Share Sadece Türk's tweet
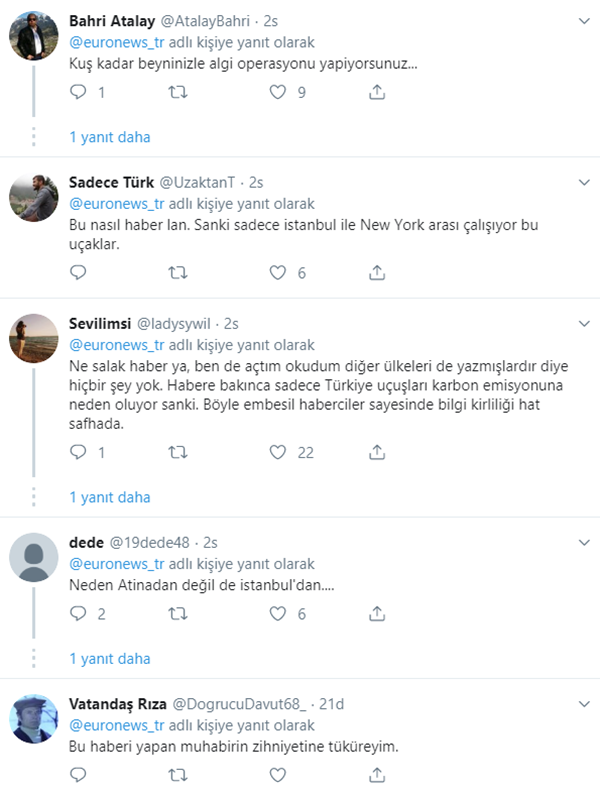The width and height of the screenshot is (600, 792). click(x=377, y=272)
